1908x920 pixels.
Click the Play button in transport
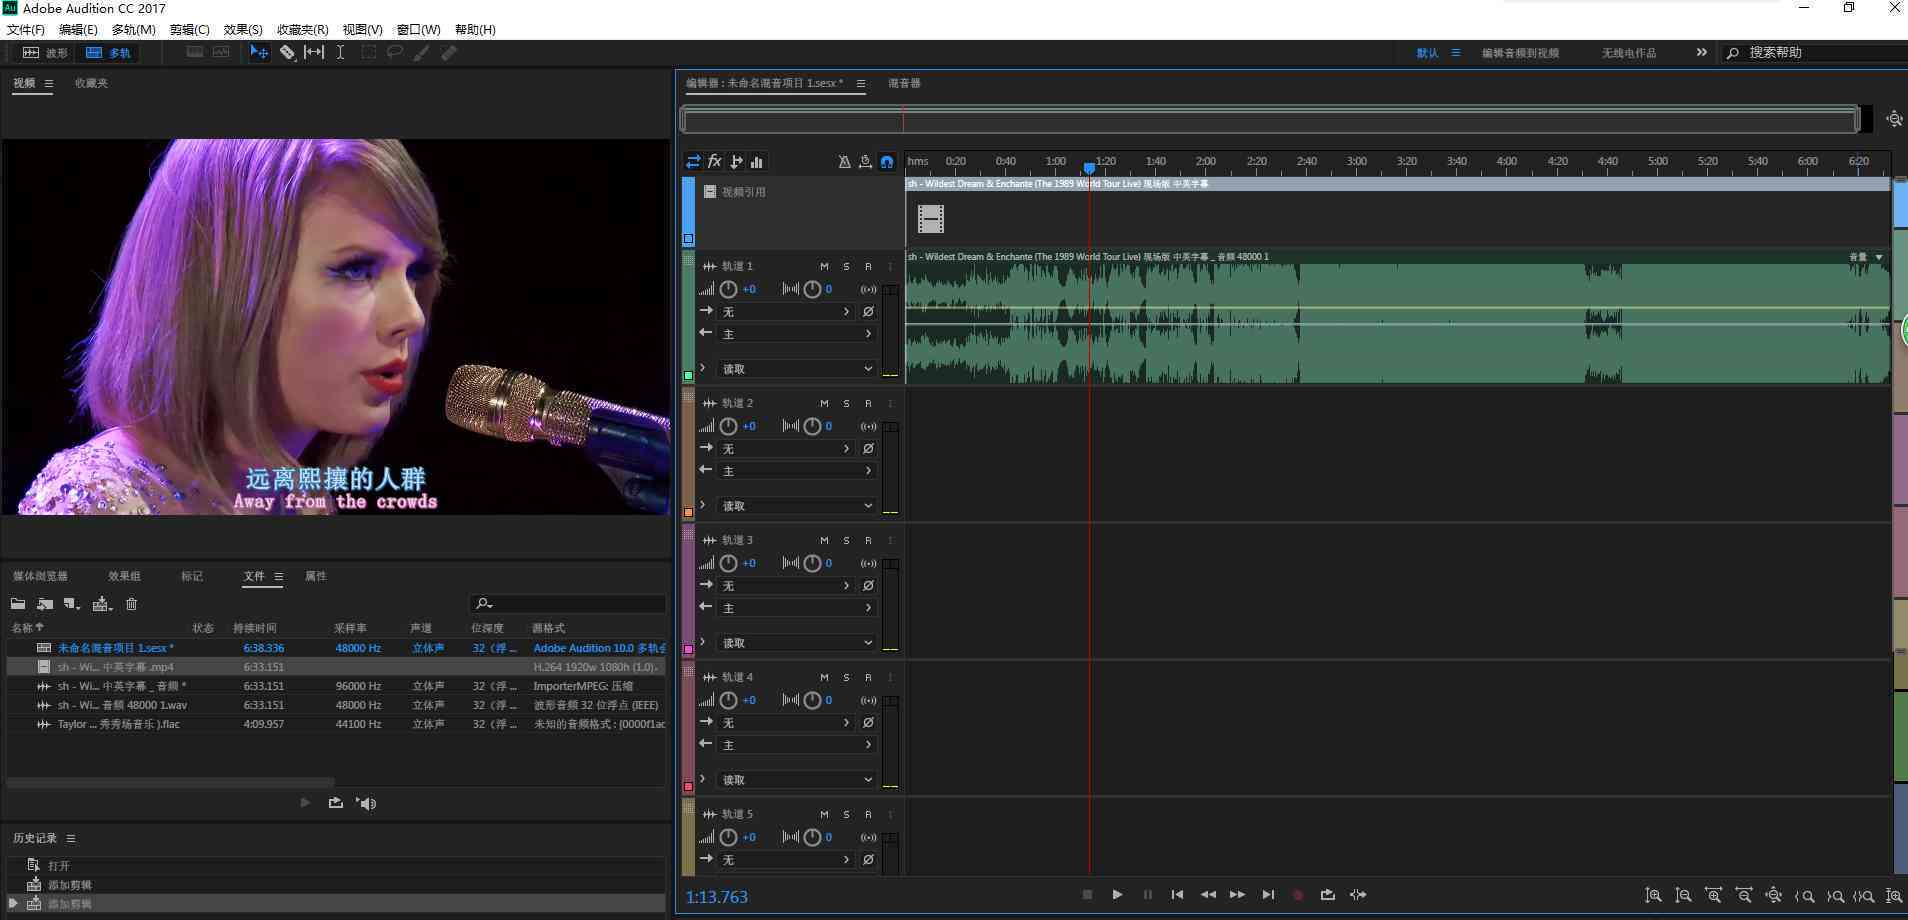(x=1117, y=895)
